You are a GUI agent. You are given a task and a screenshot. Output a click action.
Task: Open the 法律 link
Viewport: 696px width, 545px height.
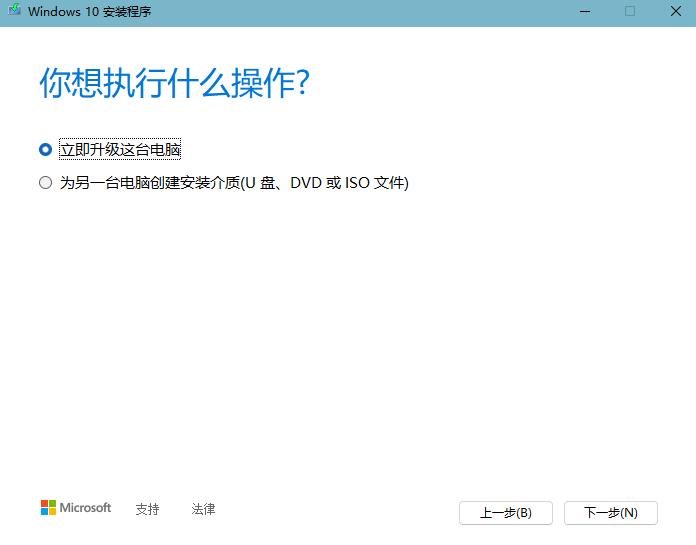click(203, 509)
